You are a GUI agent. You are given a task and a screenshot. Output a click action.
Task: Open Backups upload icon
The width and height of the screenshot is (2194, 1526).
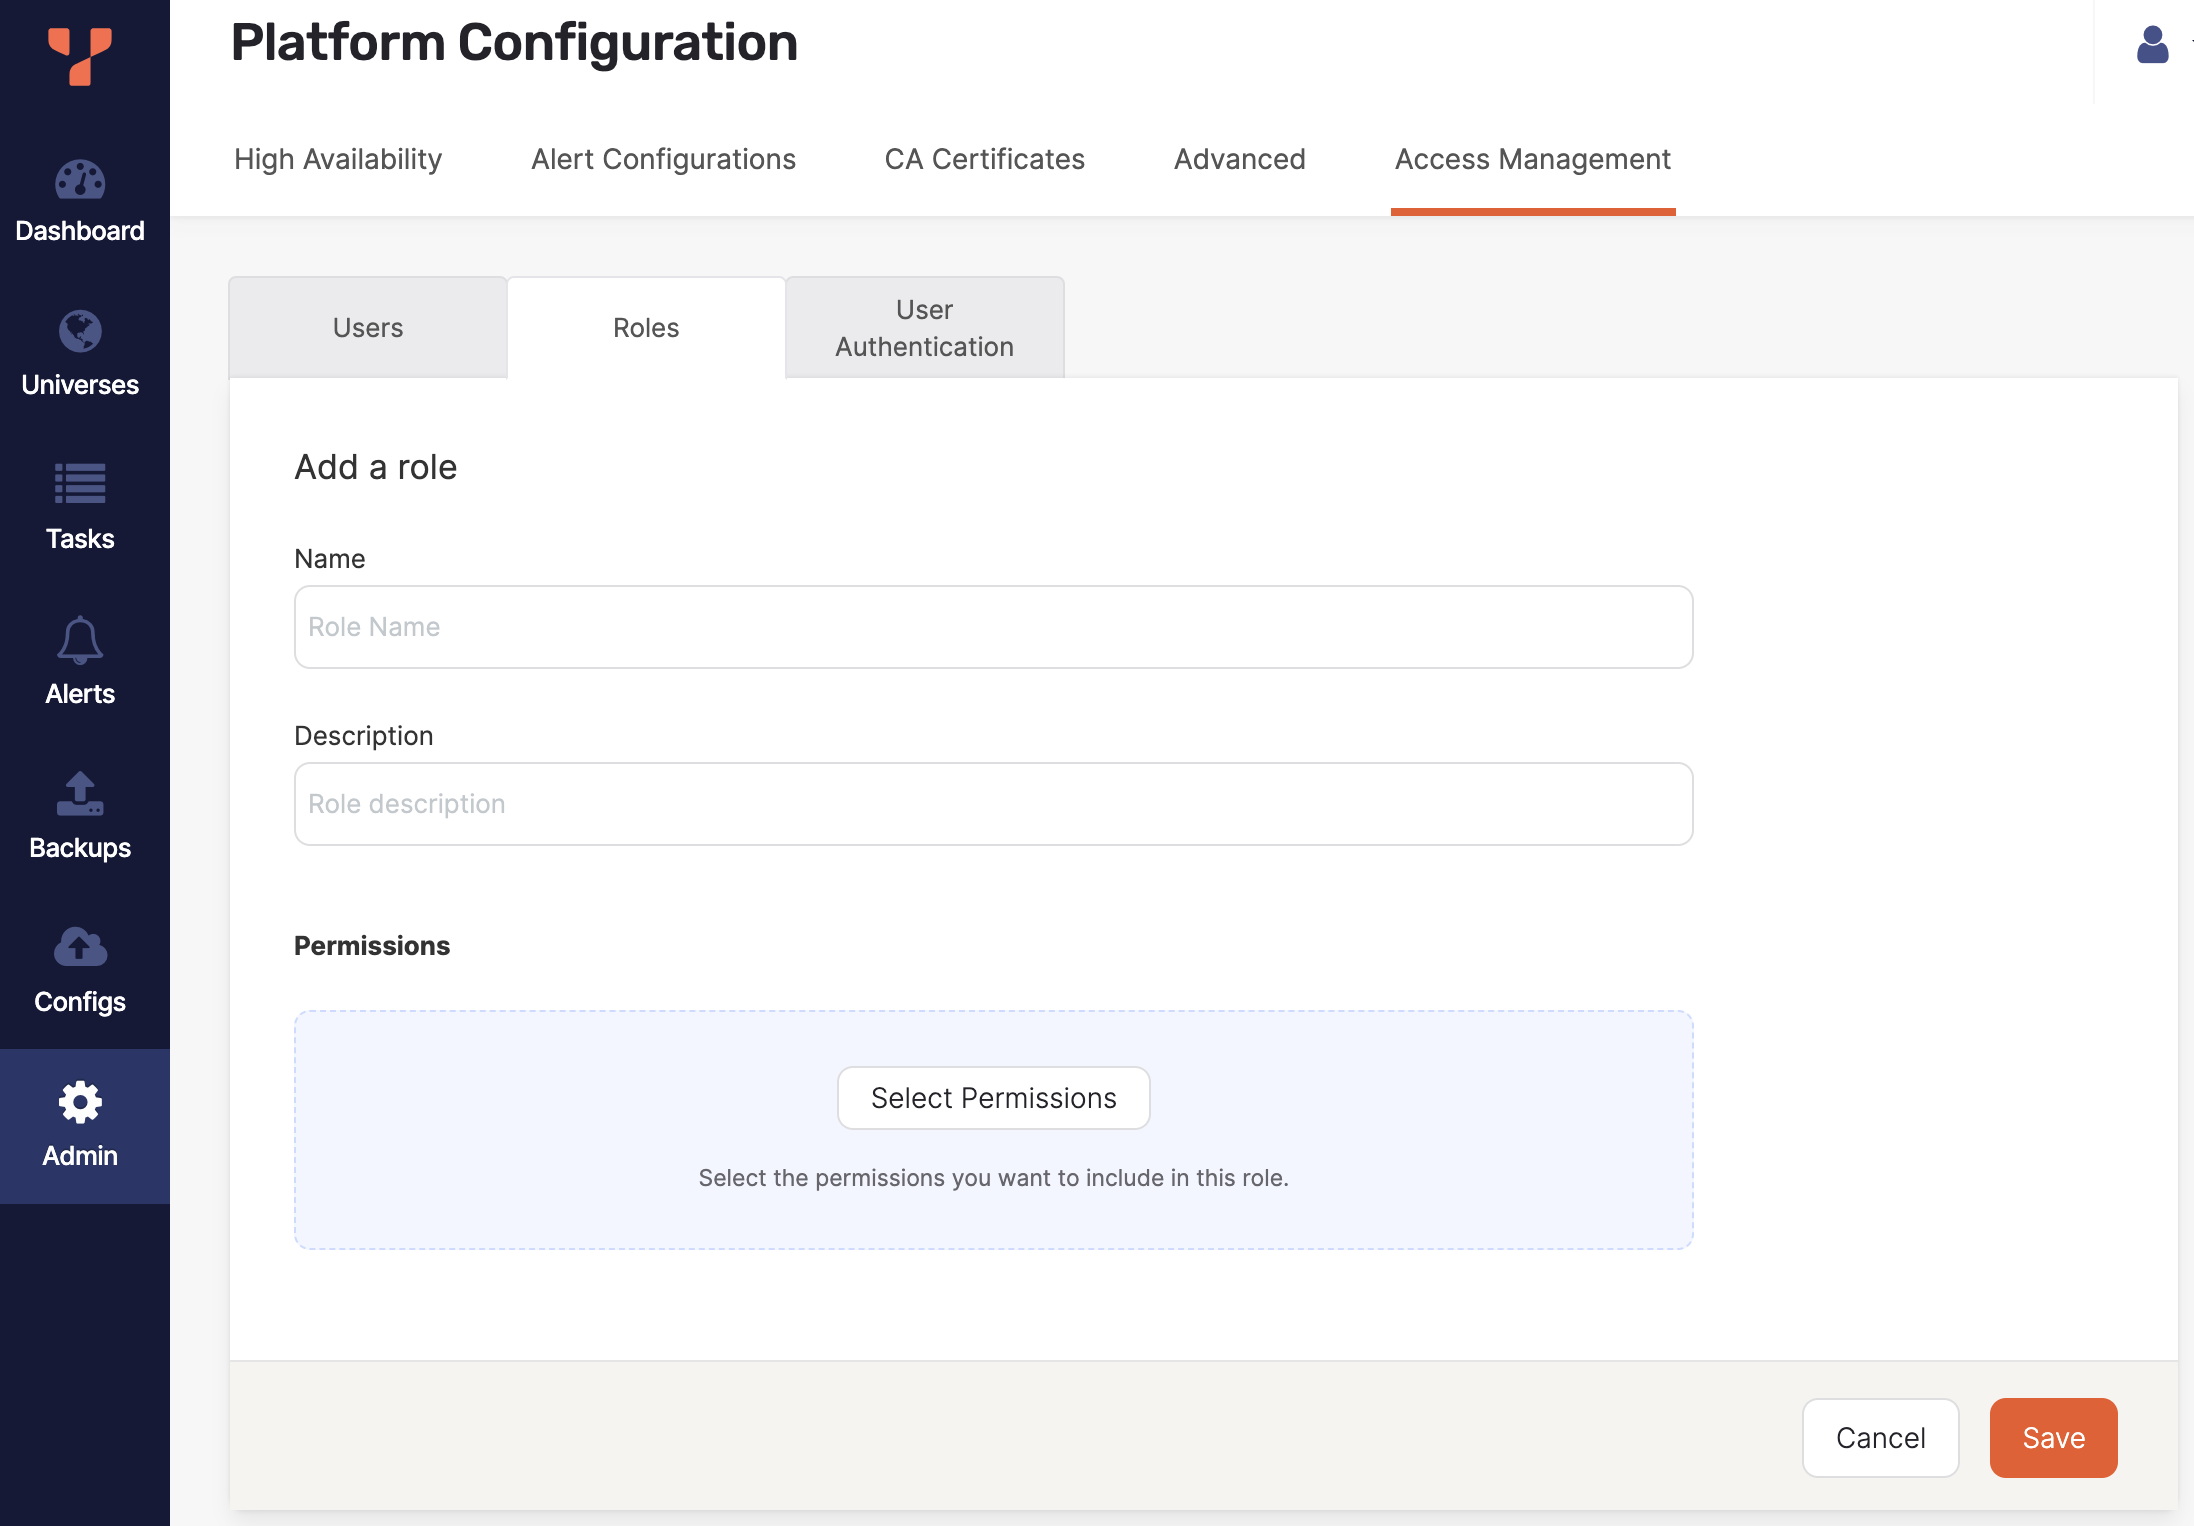(80, 794)
